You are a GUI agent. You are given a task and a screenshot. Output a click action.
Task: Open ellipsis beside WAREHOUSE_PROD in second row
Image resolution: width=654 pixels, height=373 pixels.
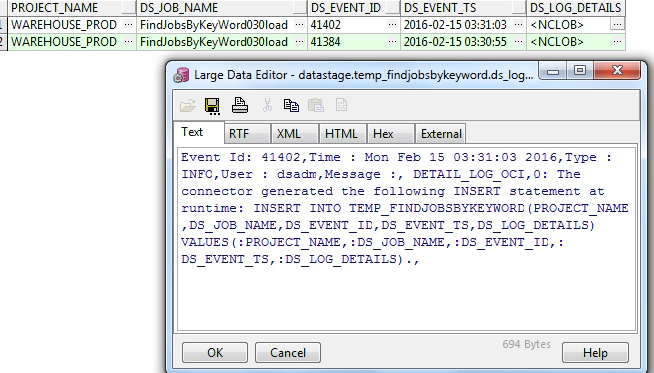tap(128, 42)
